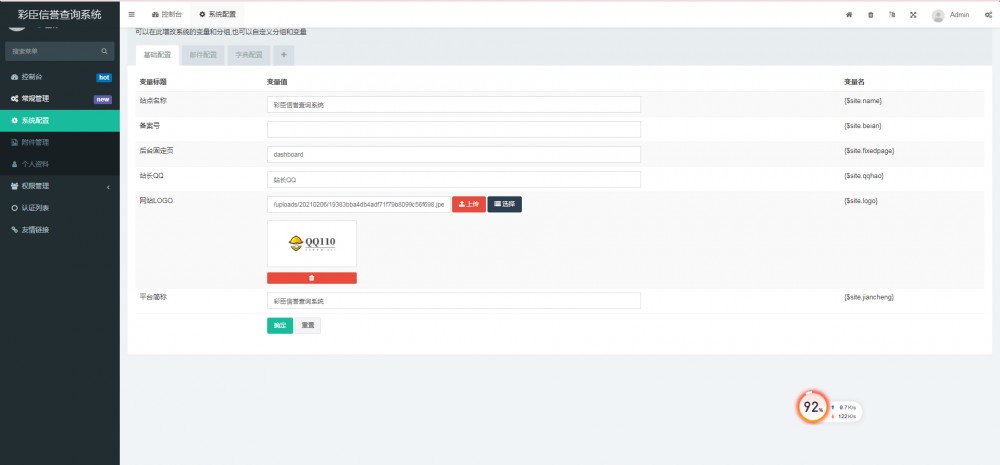Switch to the 邮件配置 tab
The width and height of the screenshot is (1000, 465).
pyautogui.click(x=203, y=55)
